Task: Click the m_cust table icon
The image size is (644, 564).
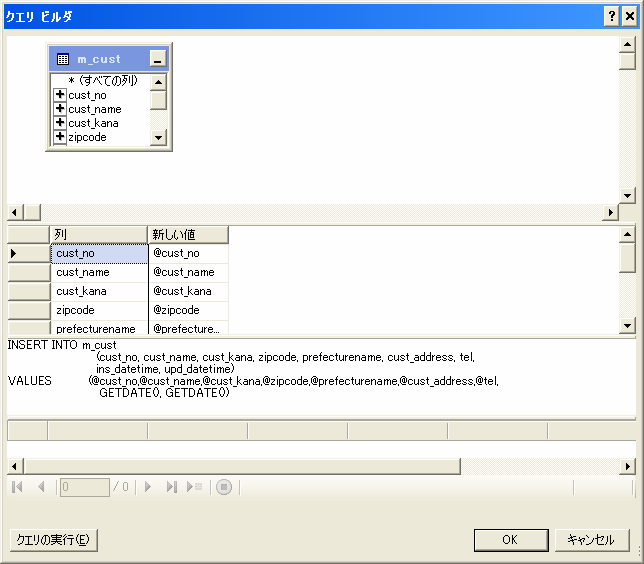Action: click(x=63, y=59)
